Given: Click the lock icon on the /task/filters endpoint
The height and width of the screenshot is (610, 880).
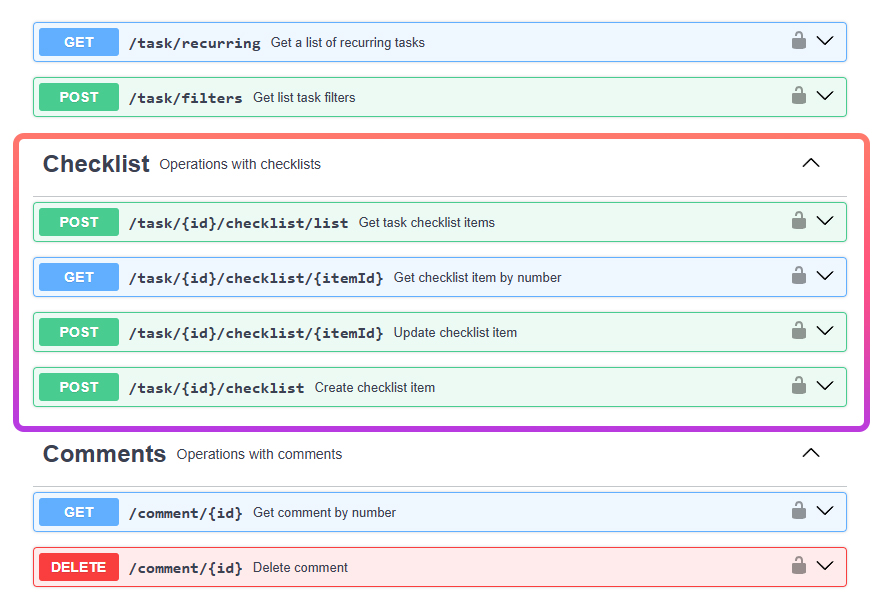Looking at the screenshot, I should [x=798, y=96].
